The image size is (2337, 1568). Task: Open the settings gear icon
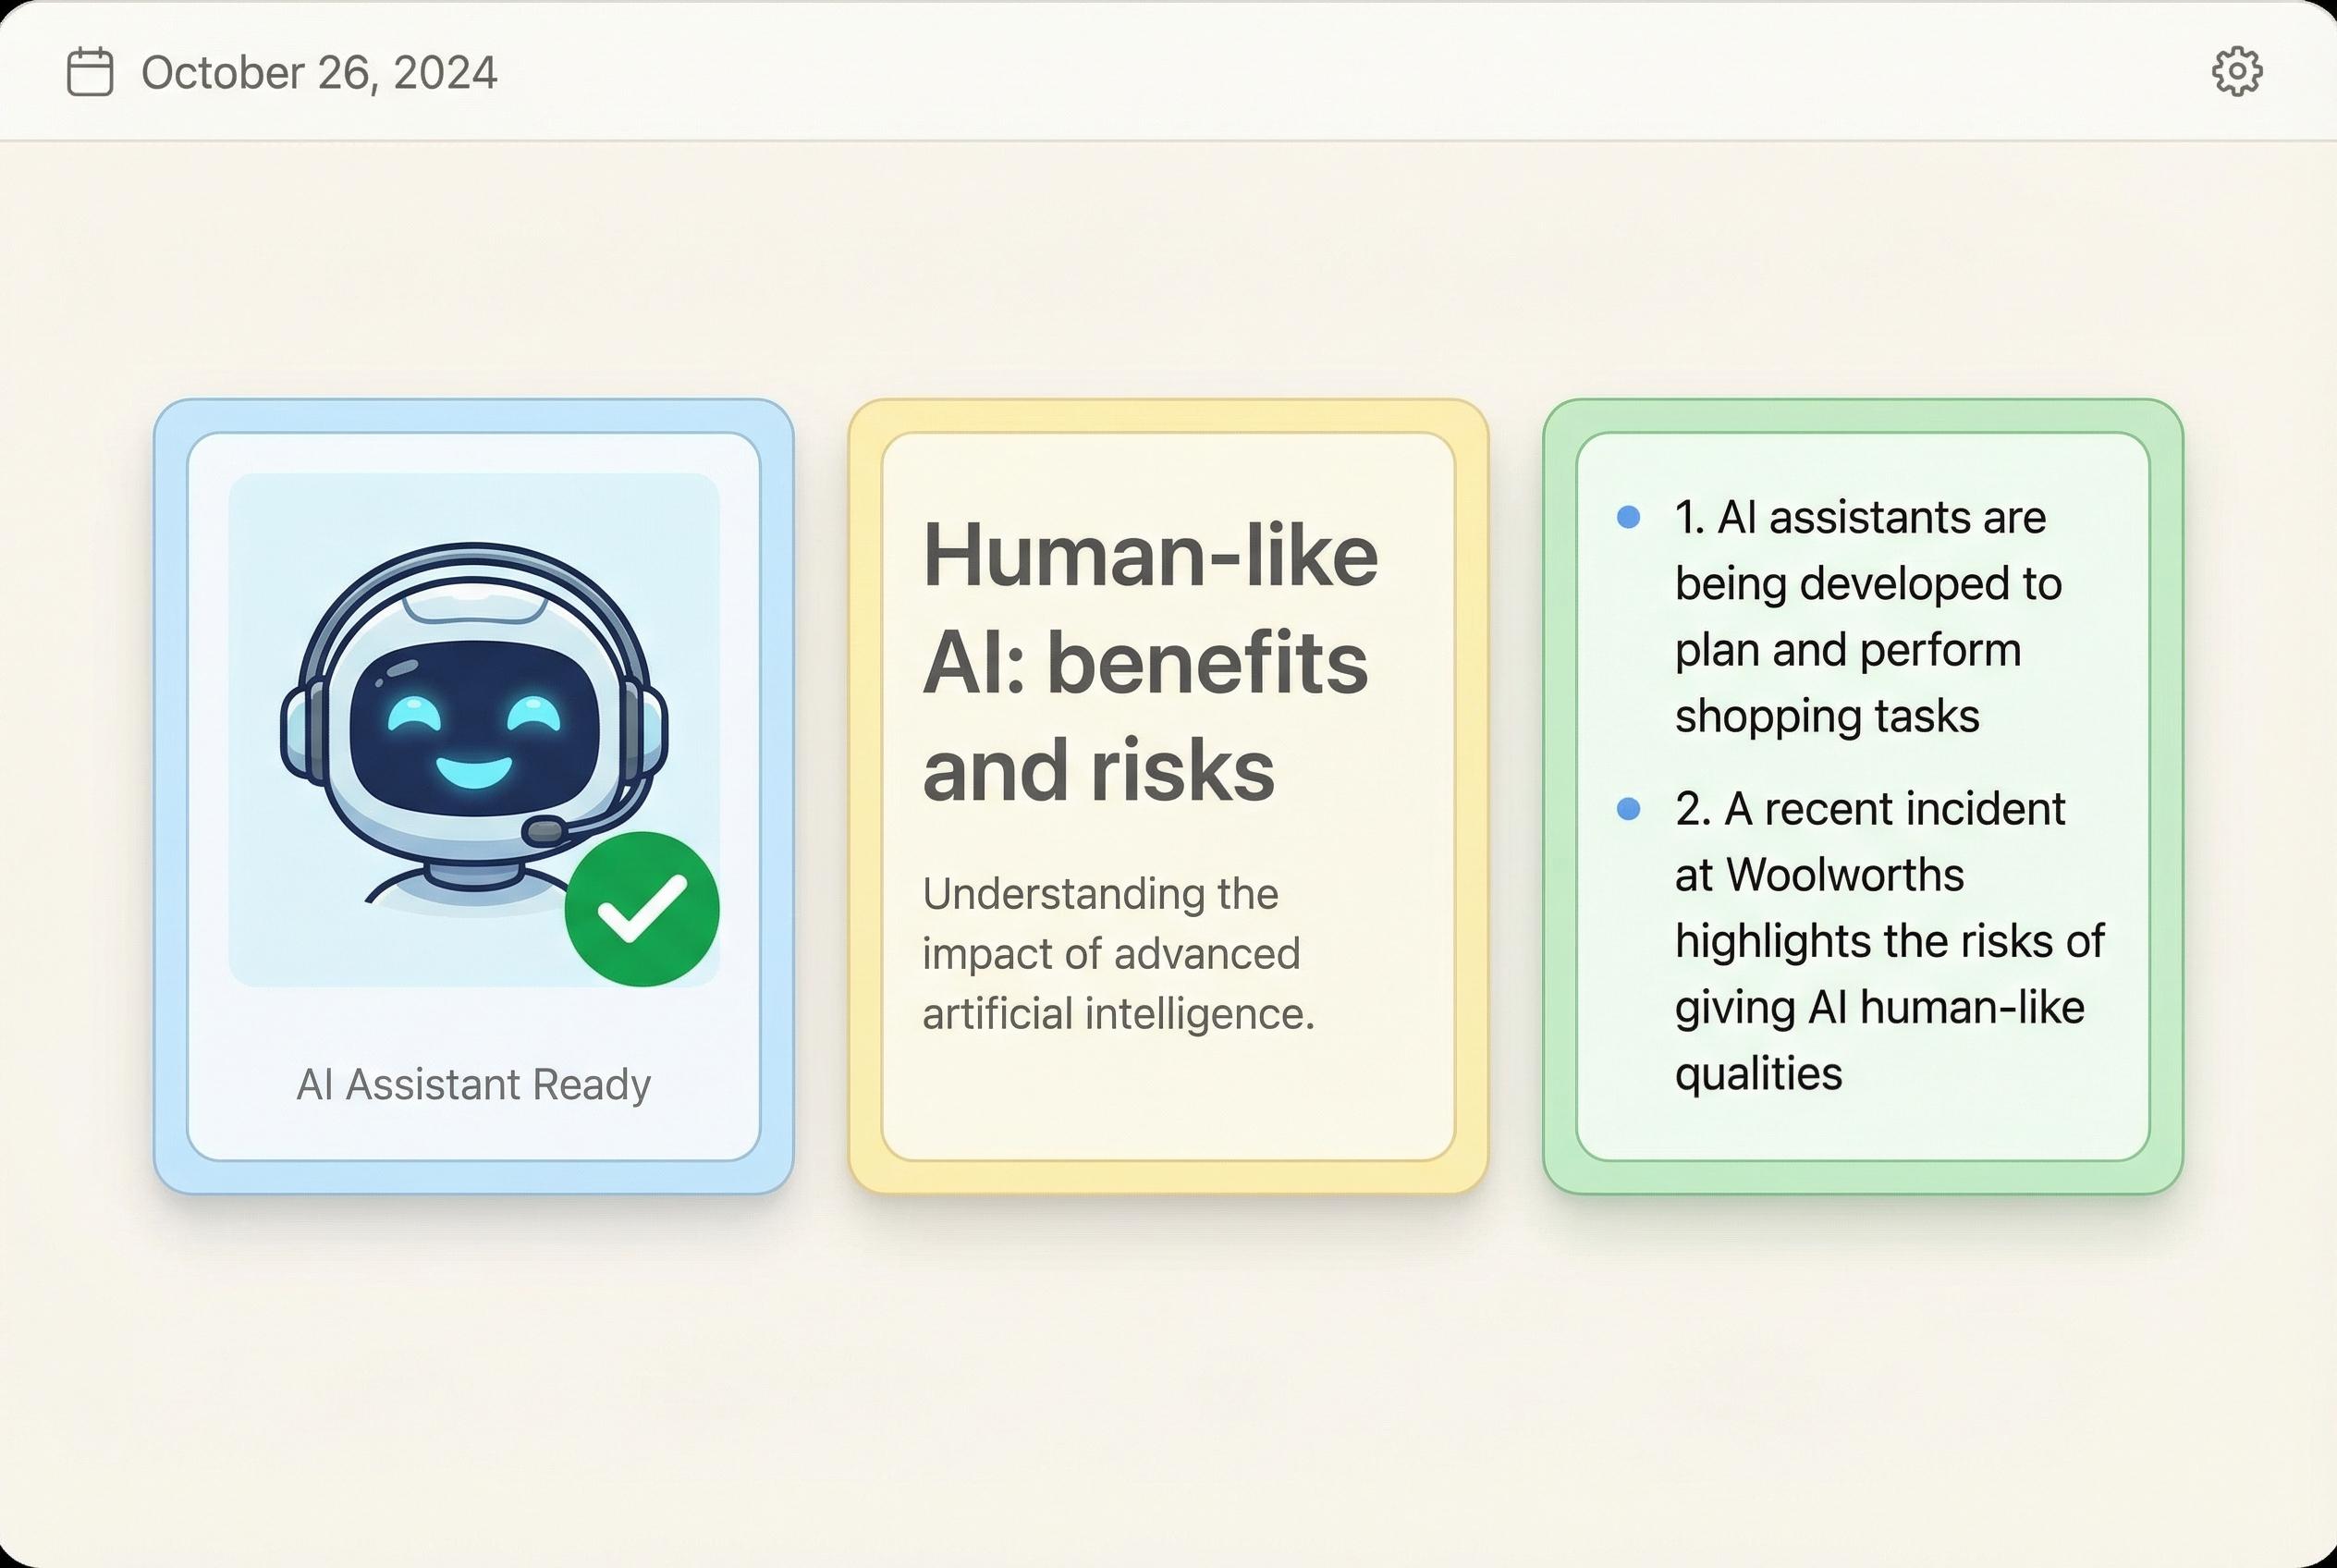pos(2236,70)
